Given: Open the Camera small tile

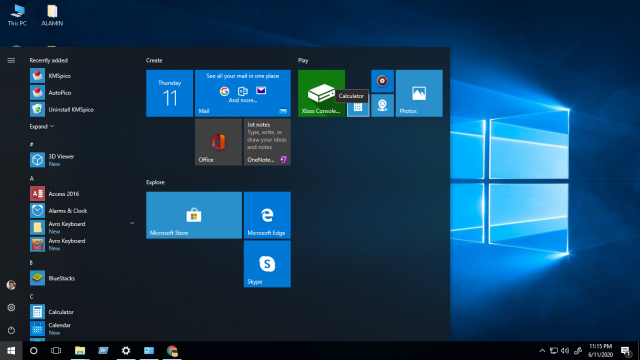Looking at the screenshot, I should coord(382,105).
